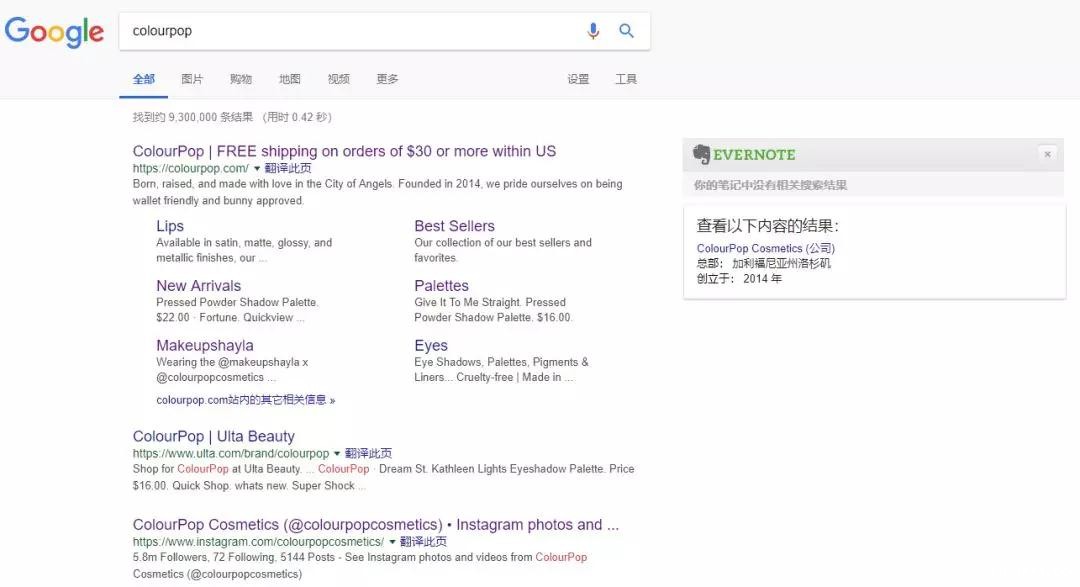Screen dimensions: 1080x587
Task: Open ColourPop Cosmetics (公司) Evernote link
Action: tap(765, 248)
